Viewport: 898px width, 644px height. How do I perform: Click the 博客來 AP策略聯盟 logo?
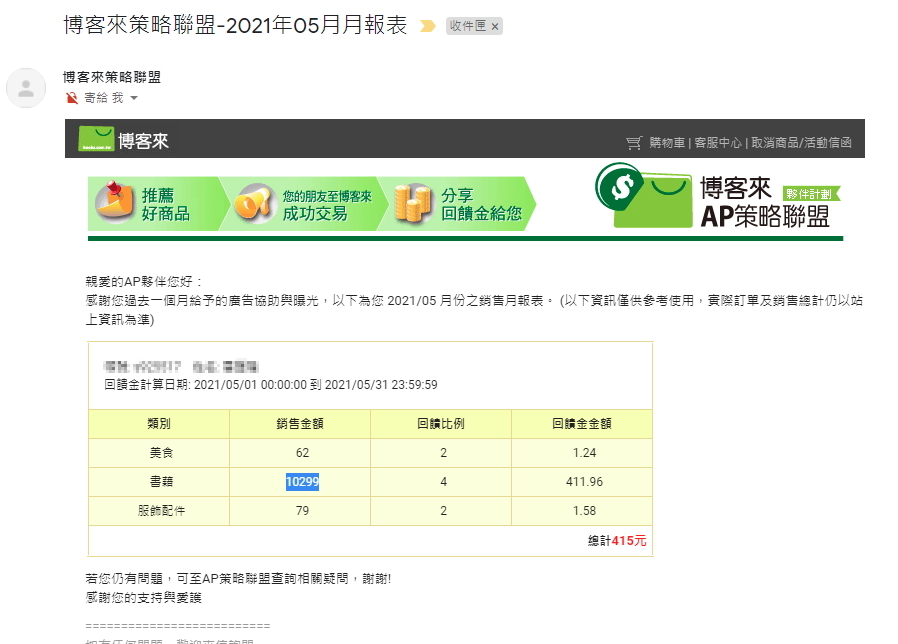[x=716, y=196]
